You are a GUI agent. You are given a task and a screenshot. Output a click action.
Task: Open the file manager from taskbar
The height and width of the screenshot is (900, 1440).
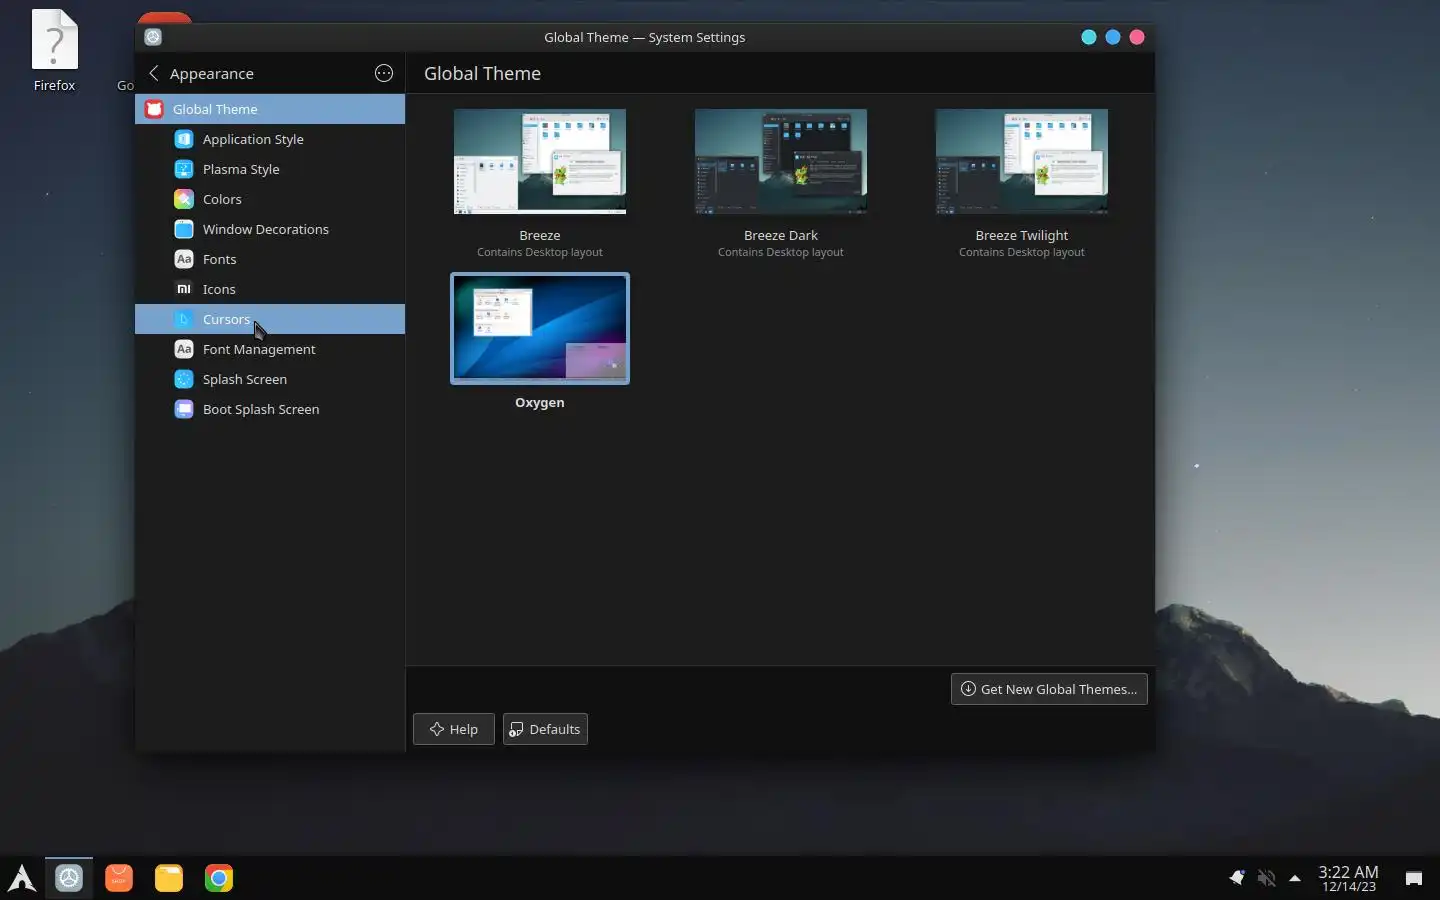point(169,878)
